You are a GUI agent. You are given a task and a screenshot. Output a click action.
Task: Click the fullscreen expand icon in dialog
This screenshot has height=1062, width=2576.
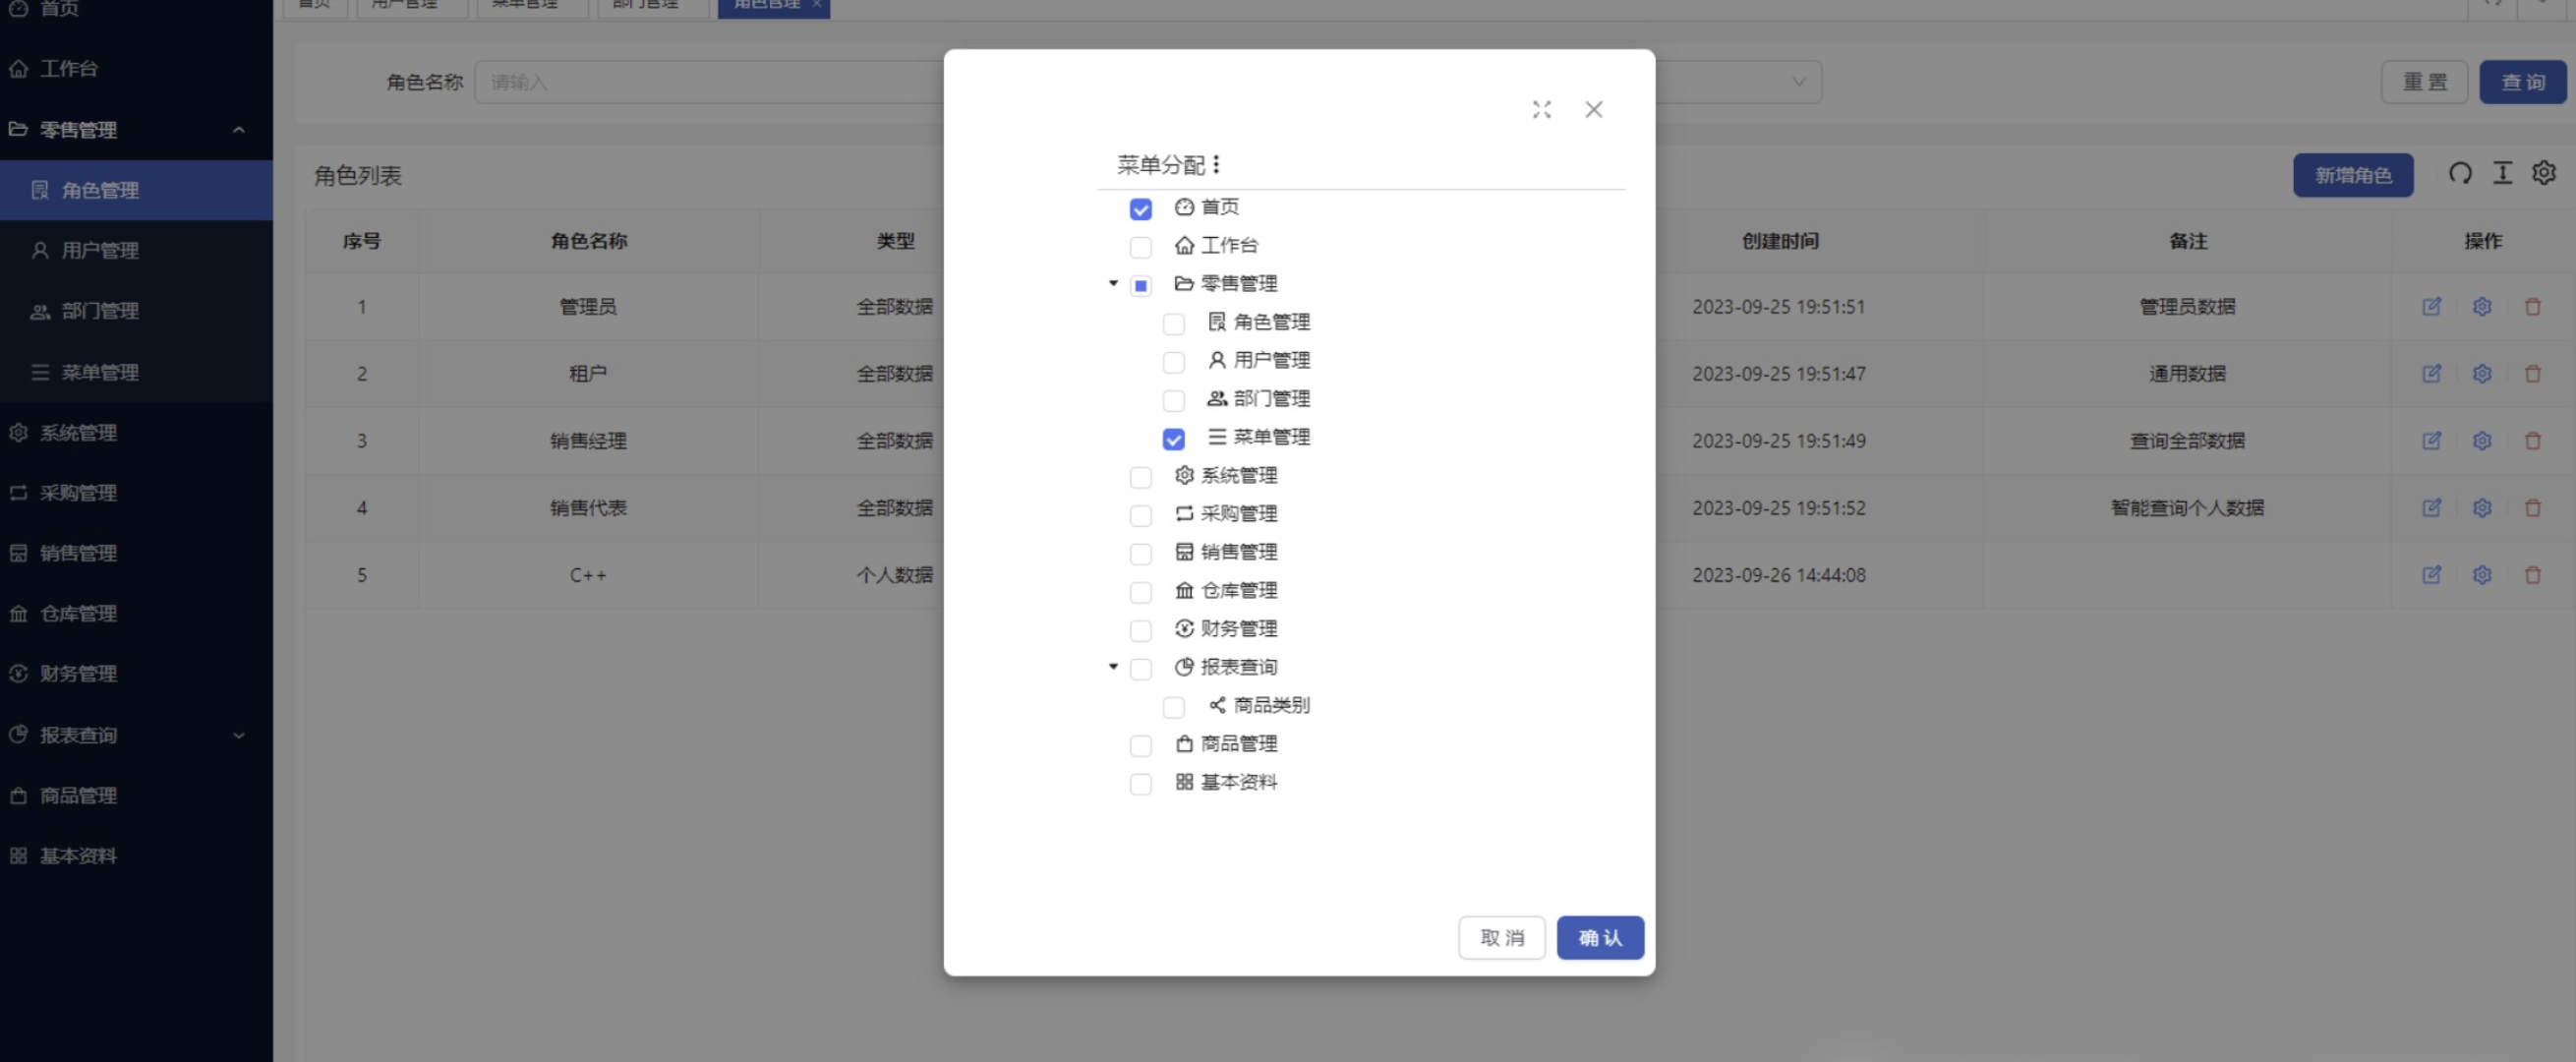pos(1541,110)
